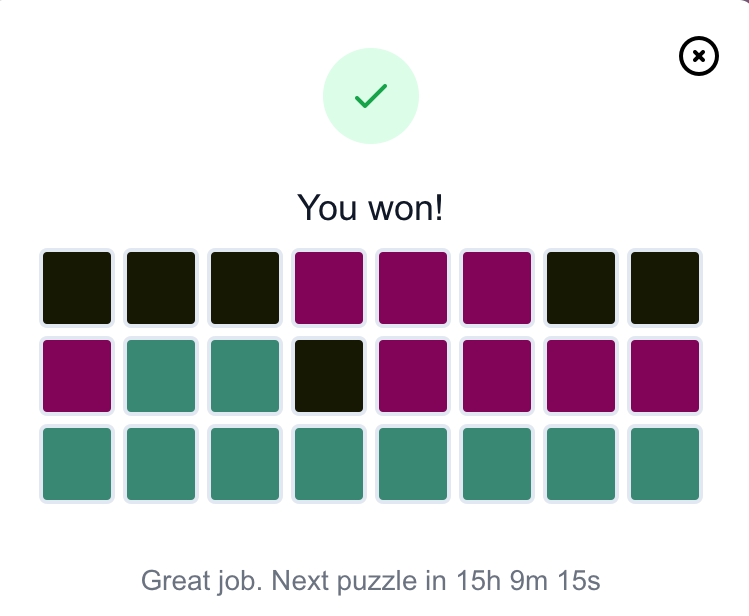
Task: Click the first magenta tile in top row
Action: click(329, 288)
